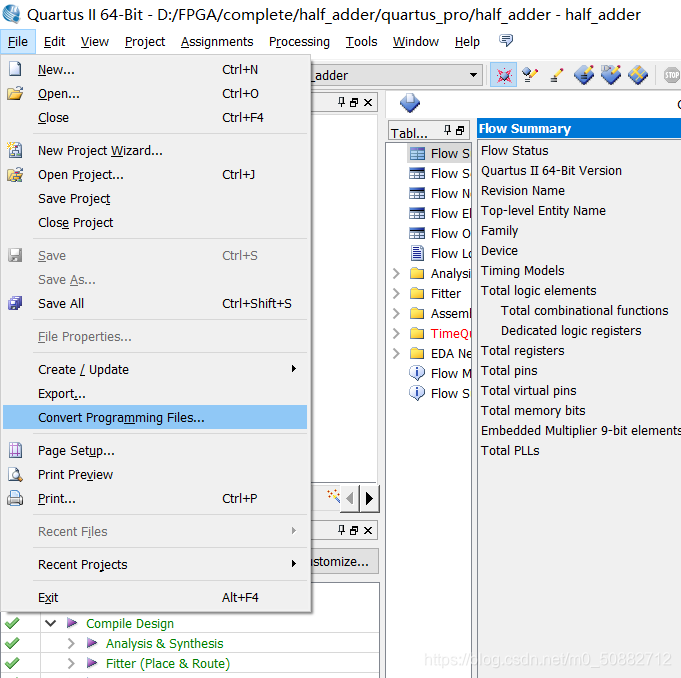Open the Create / Update submenu

155,369
